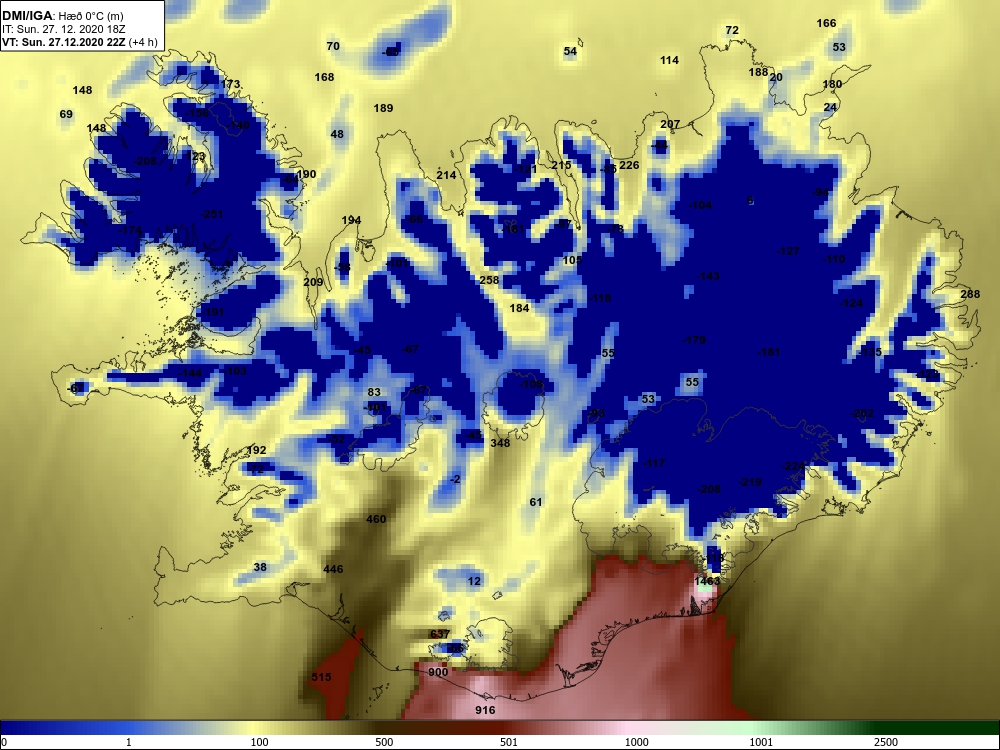Select the 226 map value
Image resolution: width=1000 pixels, height=750 pixels.
pyautogui.click(x=629, y=165)
